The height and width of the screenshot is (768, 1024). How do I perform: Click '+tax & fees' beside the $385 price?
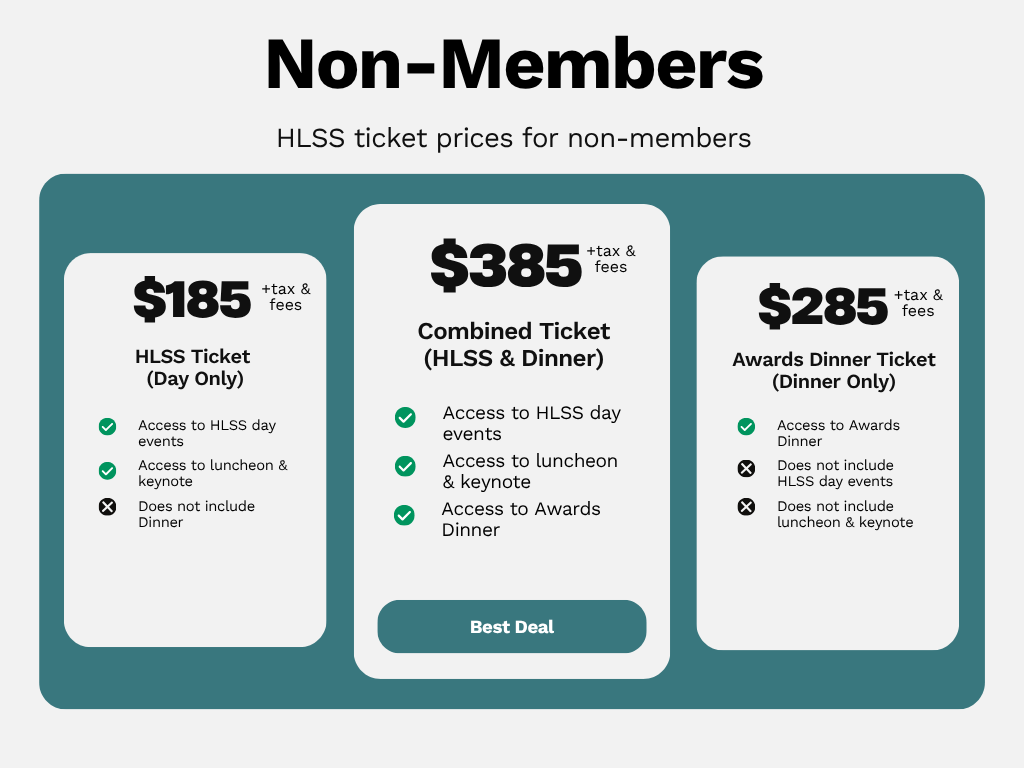(611, 259)
